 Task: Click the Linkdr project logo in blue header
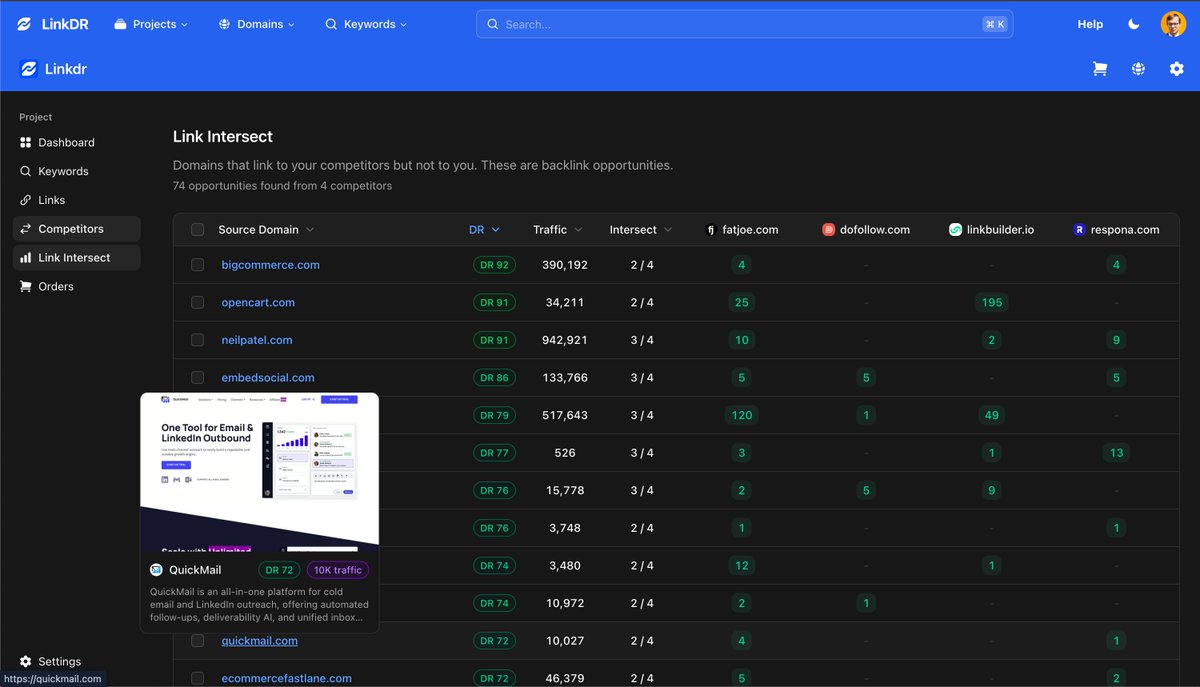coord(28,69)
